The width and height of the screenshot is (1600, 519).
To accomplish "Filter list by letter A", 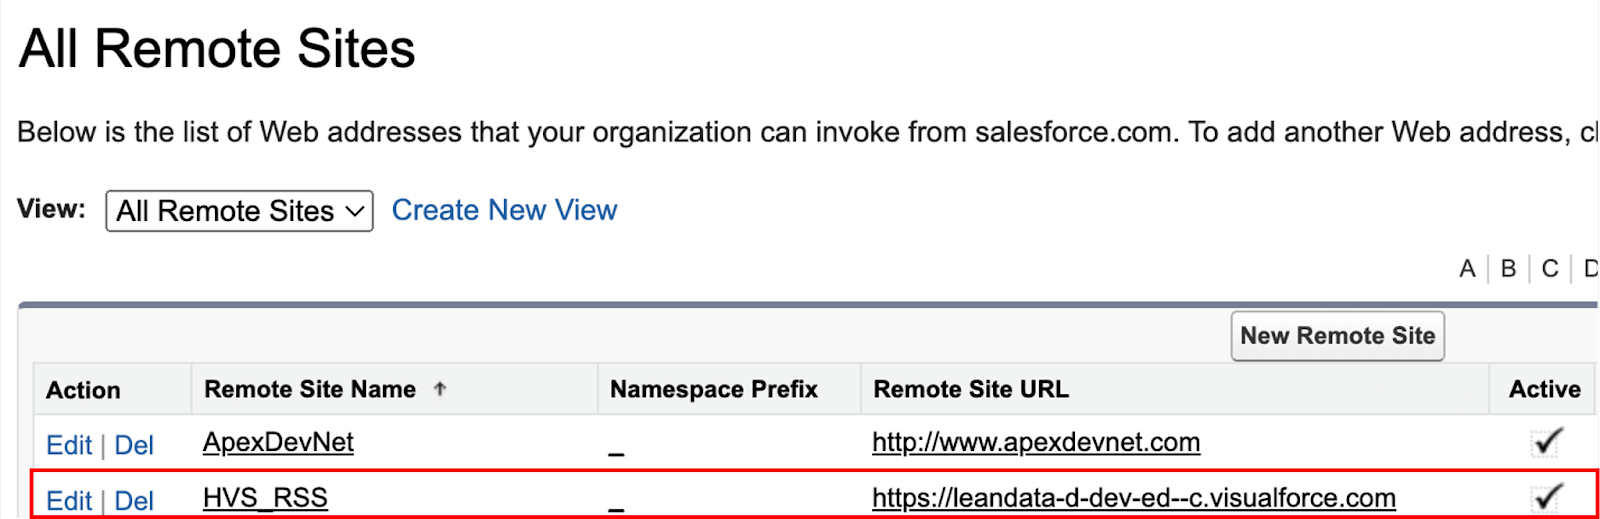I will coord(1467,268).
